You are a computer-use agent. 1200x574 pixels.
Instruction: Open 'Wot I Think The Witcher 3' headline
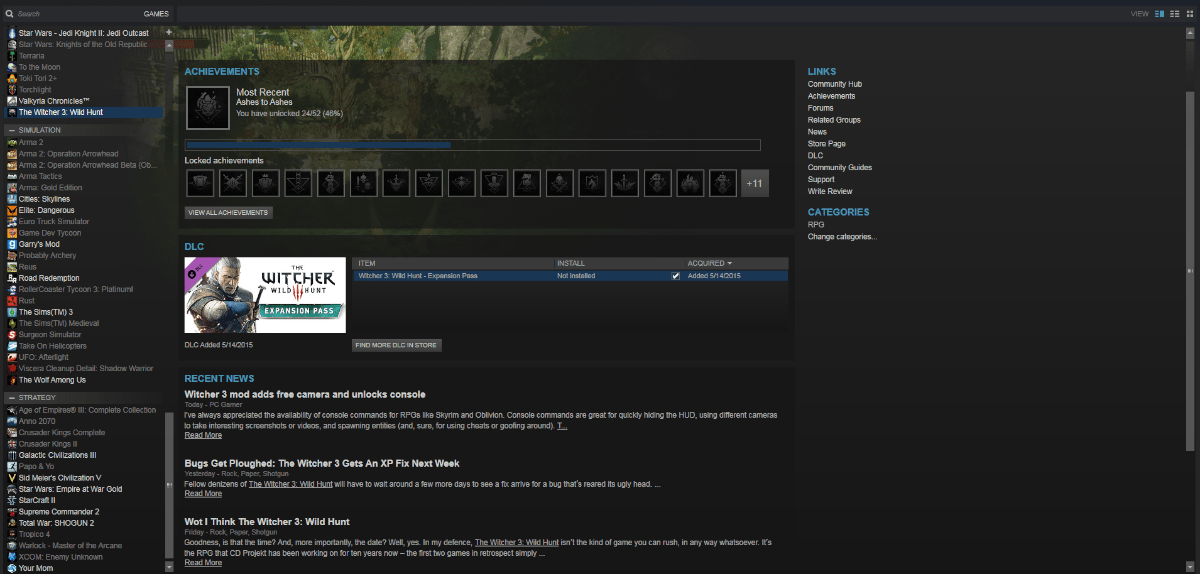click(267, 522)
